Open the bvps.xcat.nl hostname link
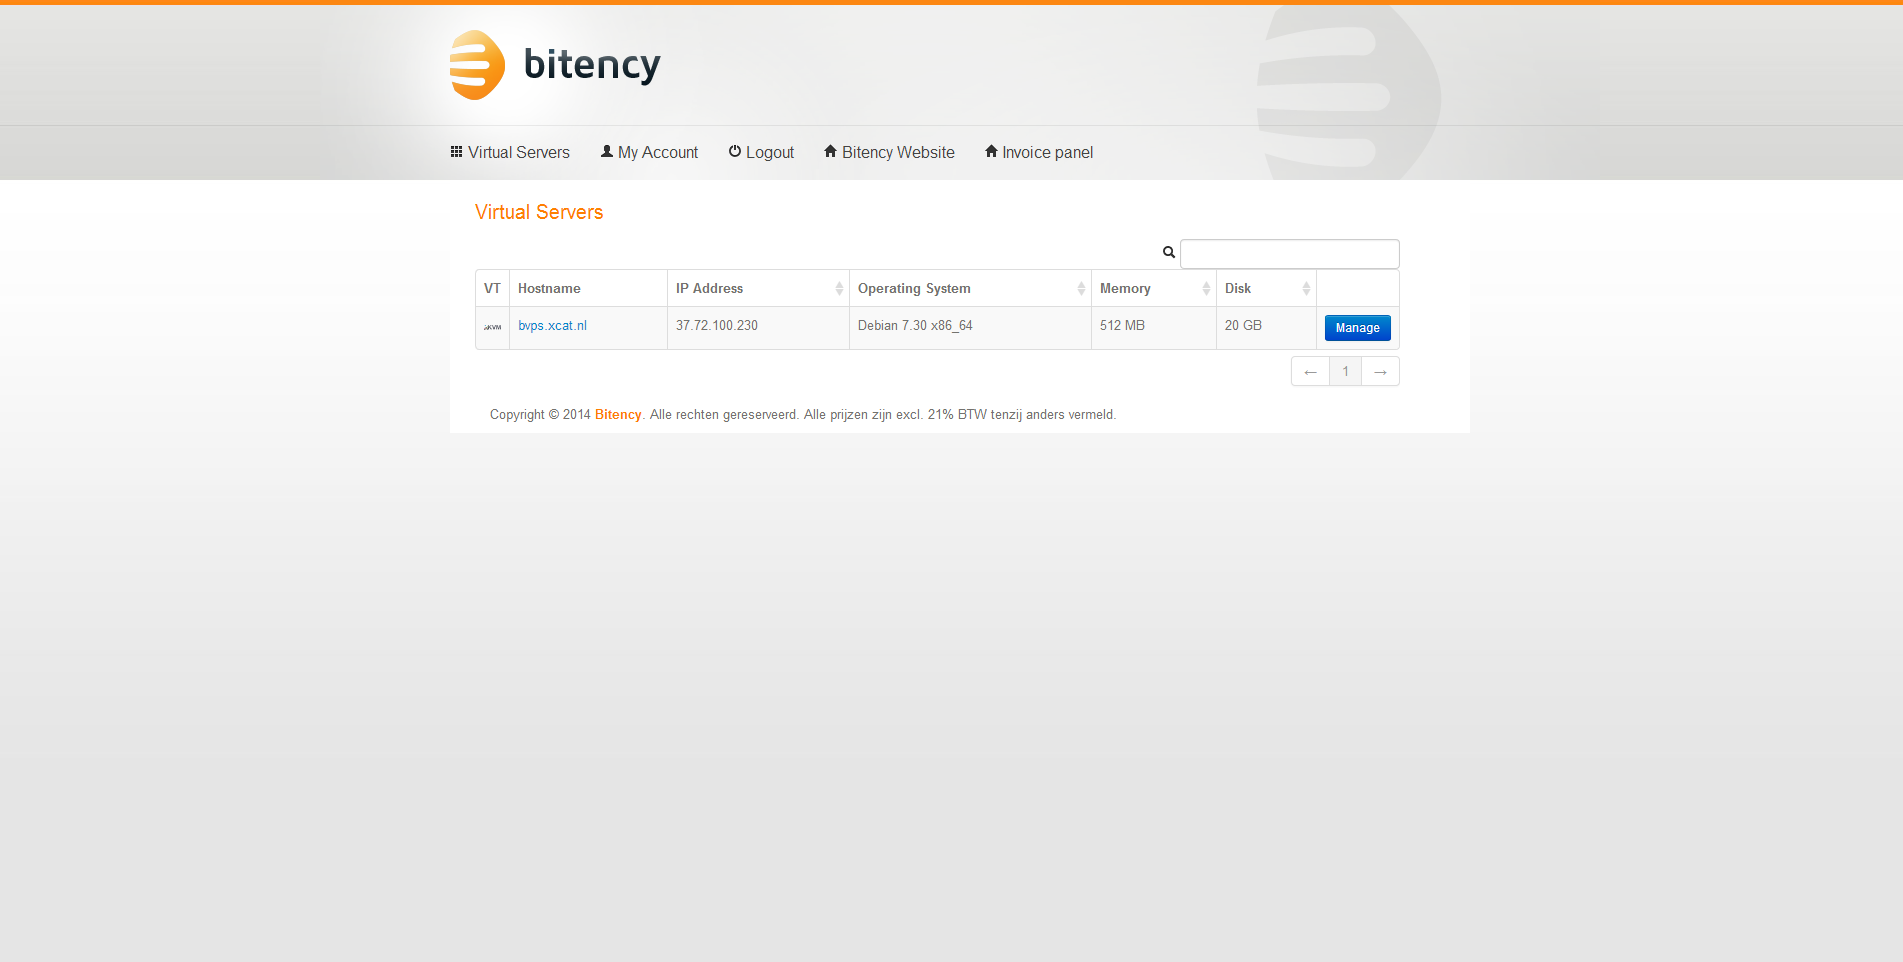This screenshot has height=962, width=1903. pyautogui.click(x=552, y=326)
